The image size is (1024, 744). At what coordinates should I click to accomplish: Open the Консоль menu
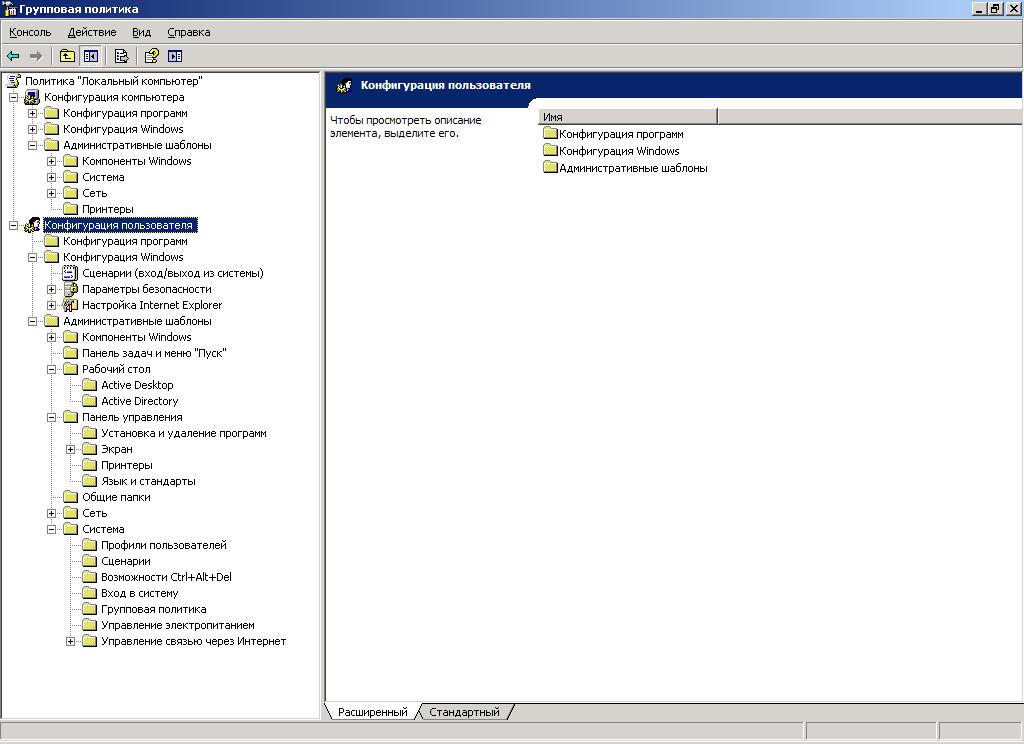click(x=30, y=32)
